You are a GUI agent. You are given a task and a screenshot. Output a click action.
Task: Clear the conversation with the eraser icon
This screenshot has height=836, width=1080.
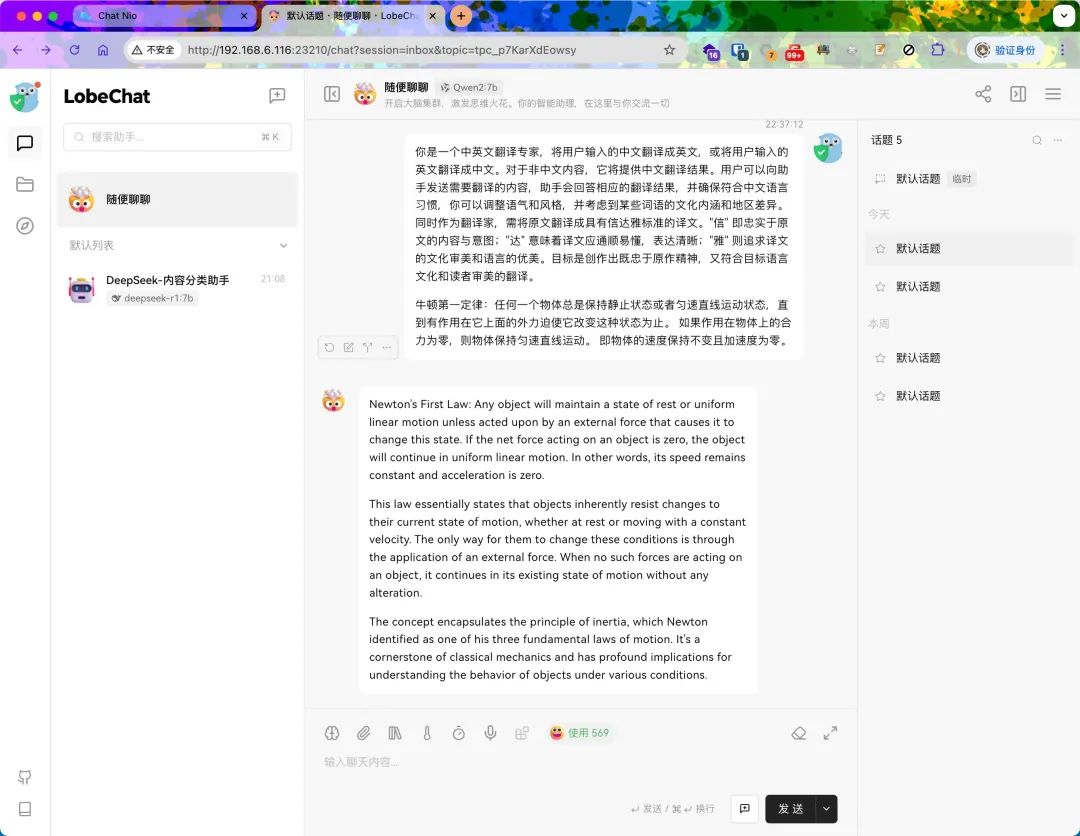pos(798,732)
